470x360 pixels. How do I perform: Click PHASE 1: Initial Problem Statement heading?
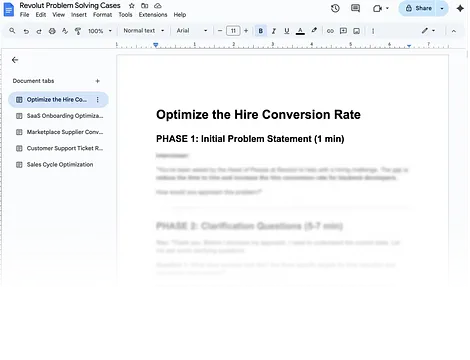250,139
